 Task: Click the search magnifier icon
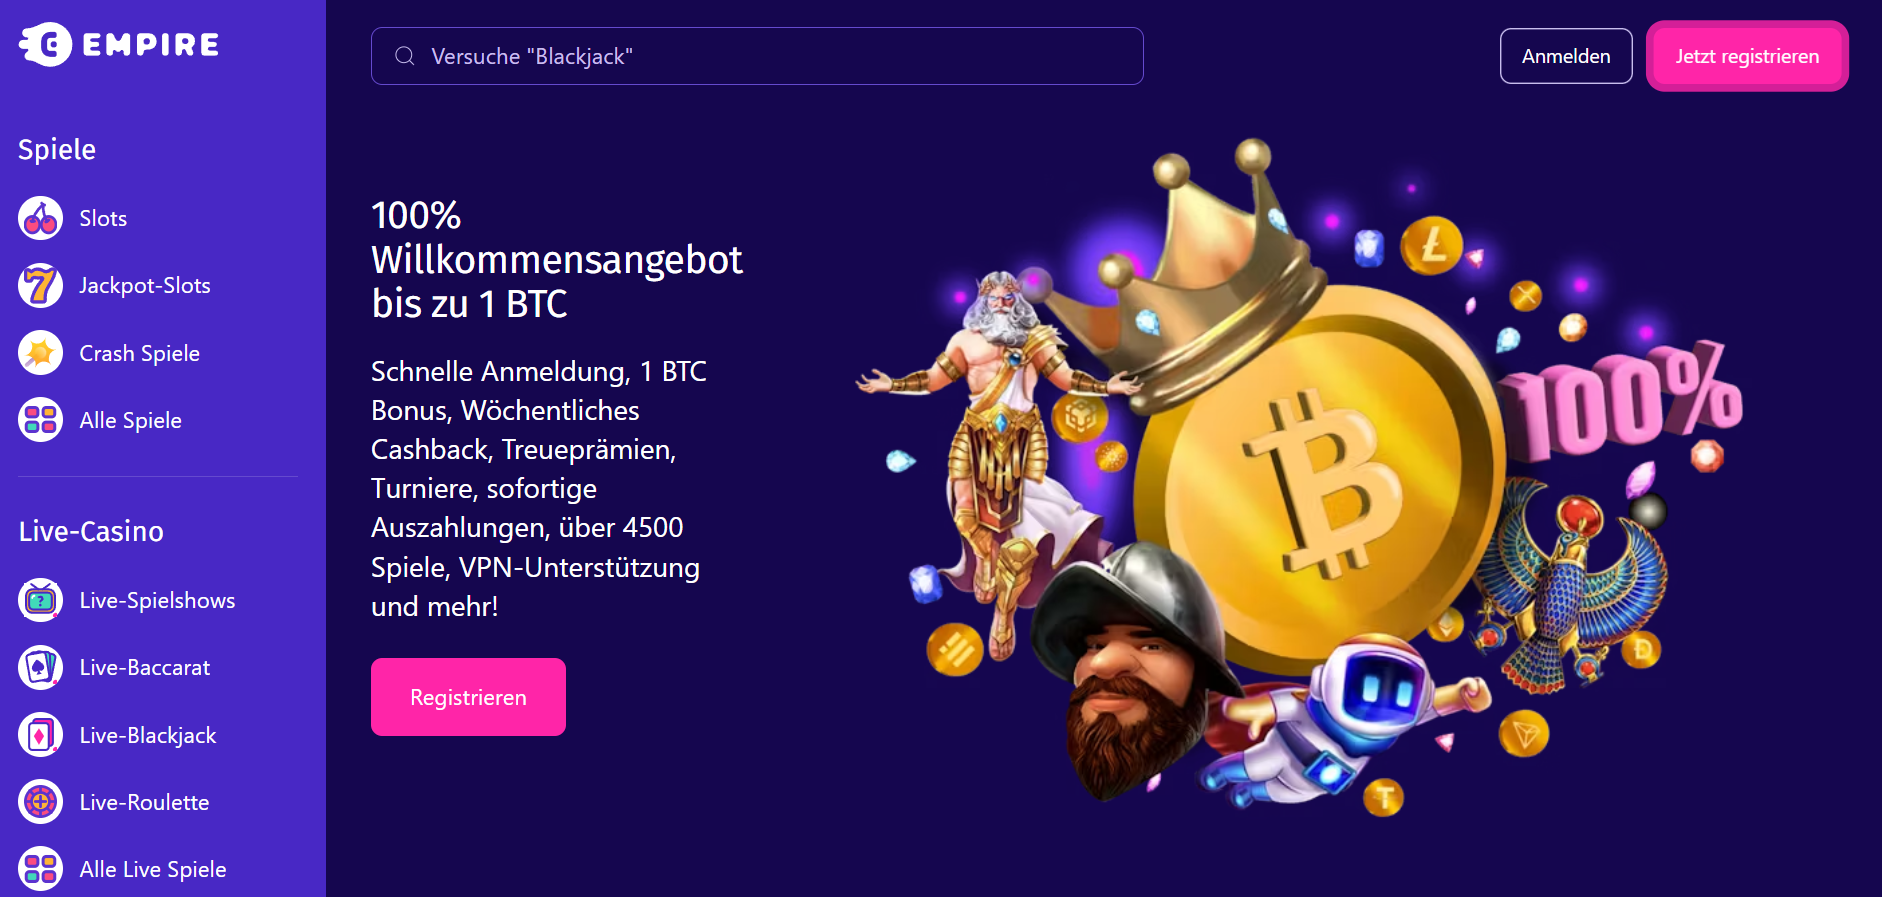pos(405,56)
